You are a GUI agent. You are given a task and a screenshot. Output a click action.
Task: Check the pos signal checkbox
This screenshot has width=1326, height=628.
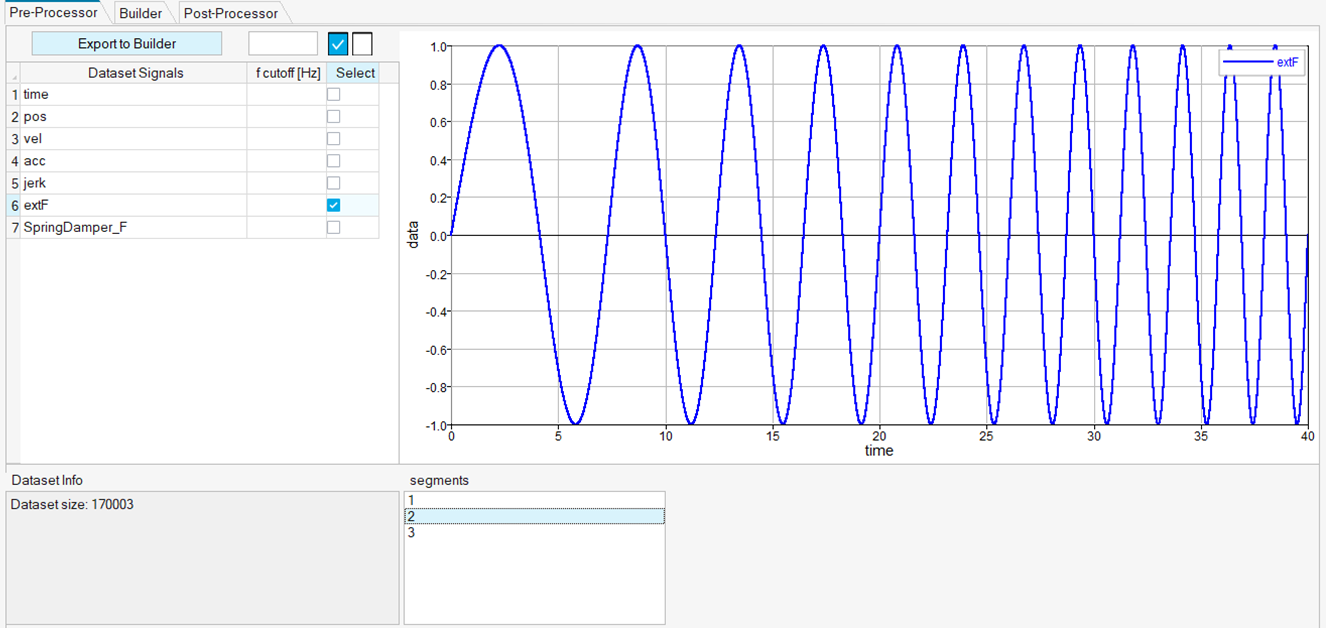[x=334, y=116]
